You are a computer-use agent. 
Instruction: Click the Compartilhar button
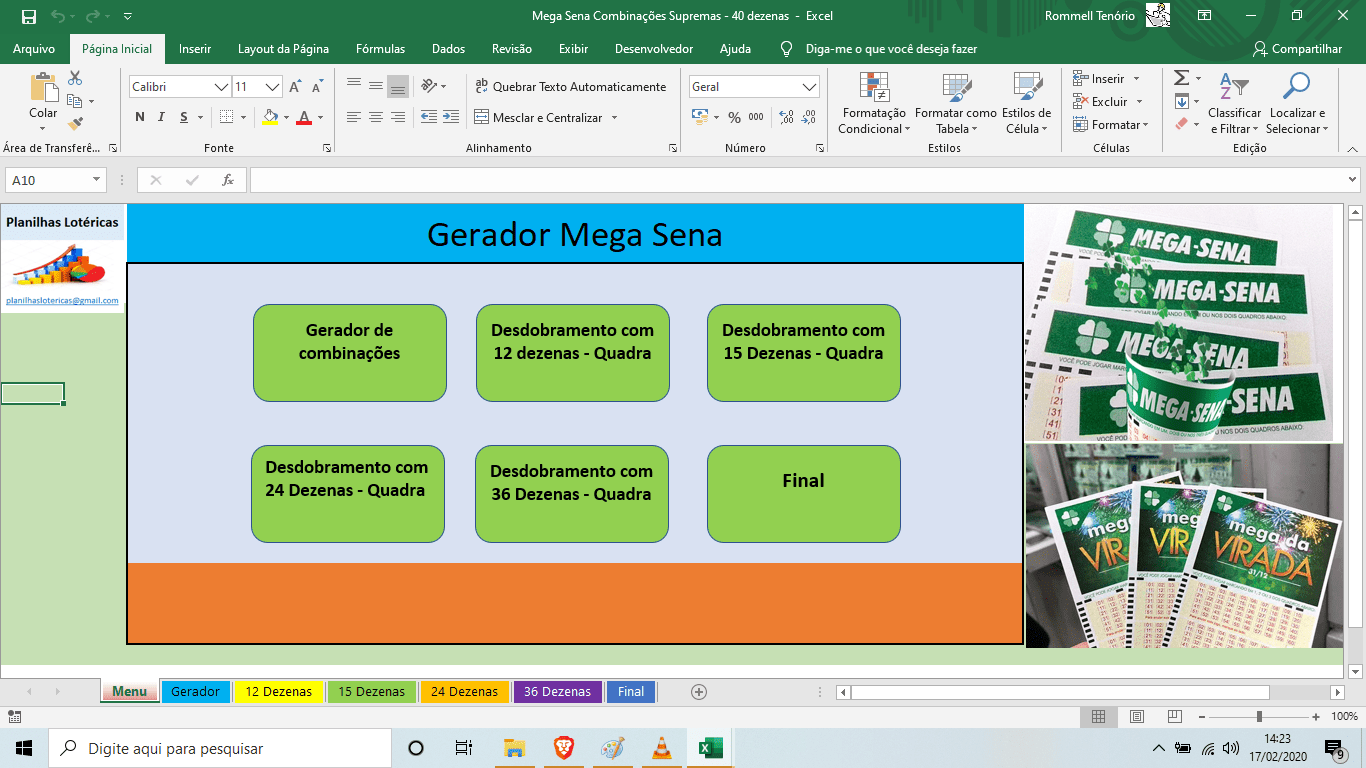click(1297, 49)
